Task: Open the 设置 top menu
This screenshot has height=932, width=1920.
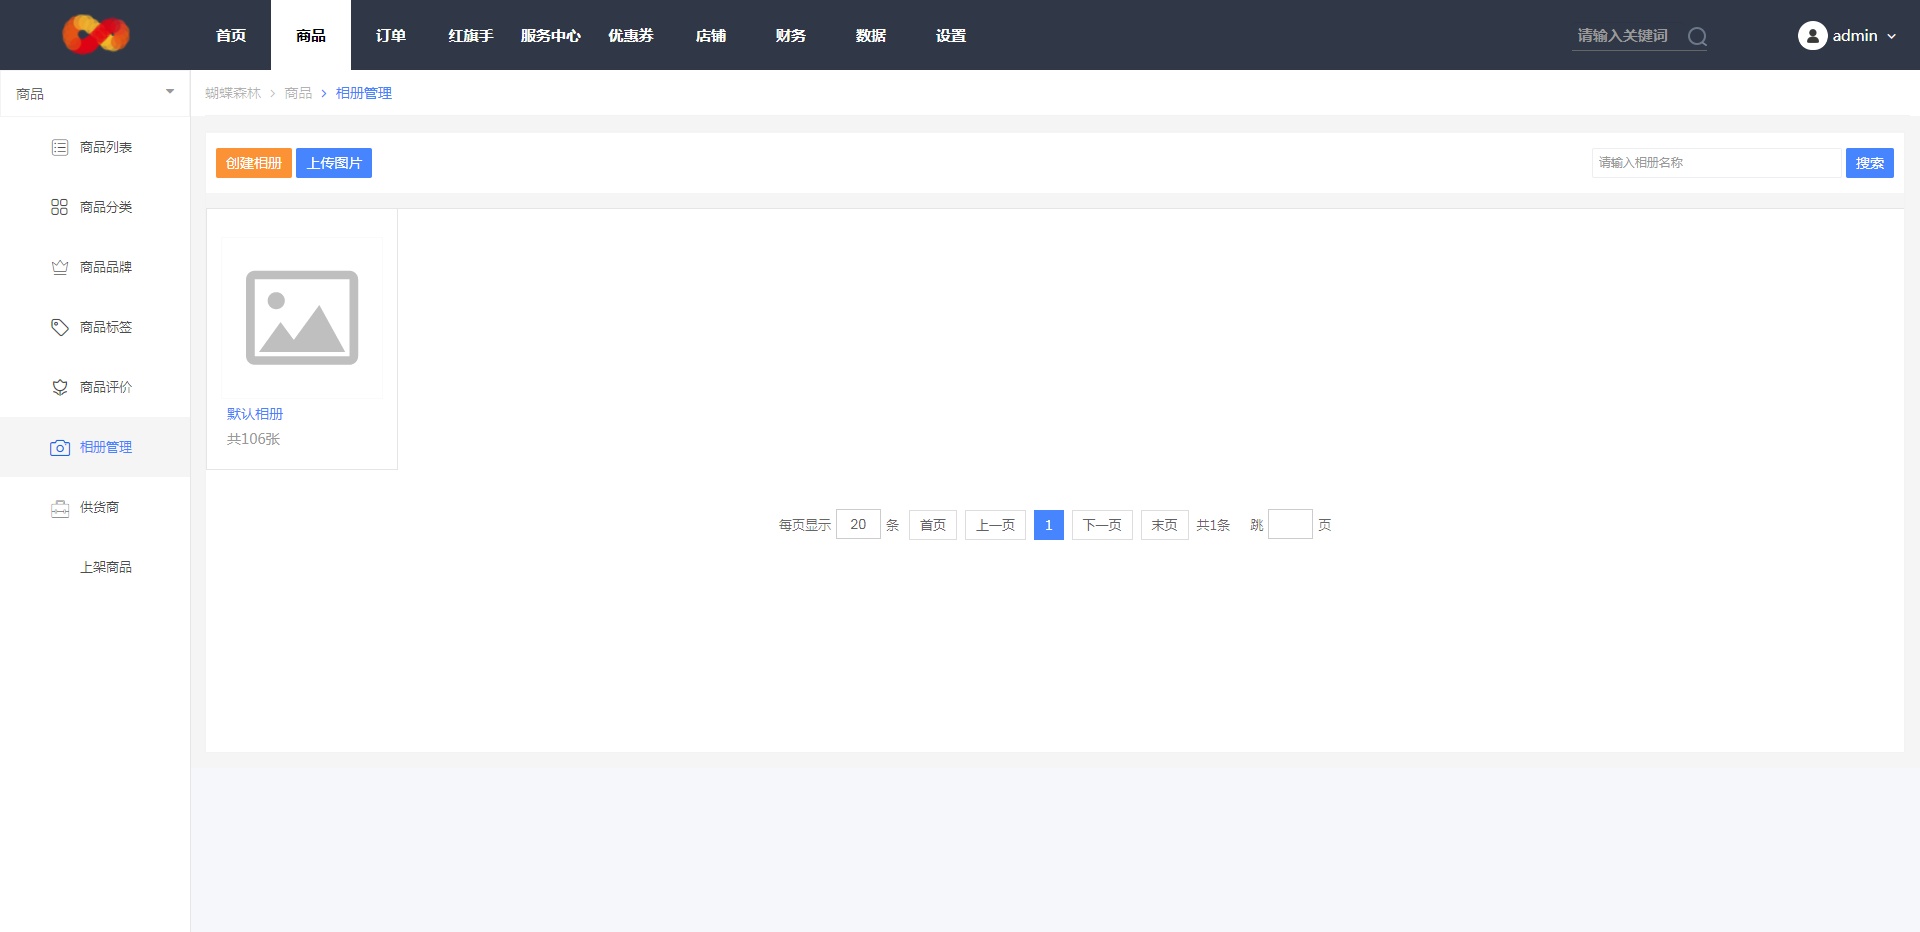Action: 951,35
